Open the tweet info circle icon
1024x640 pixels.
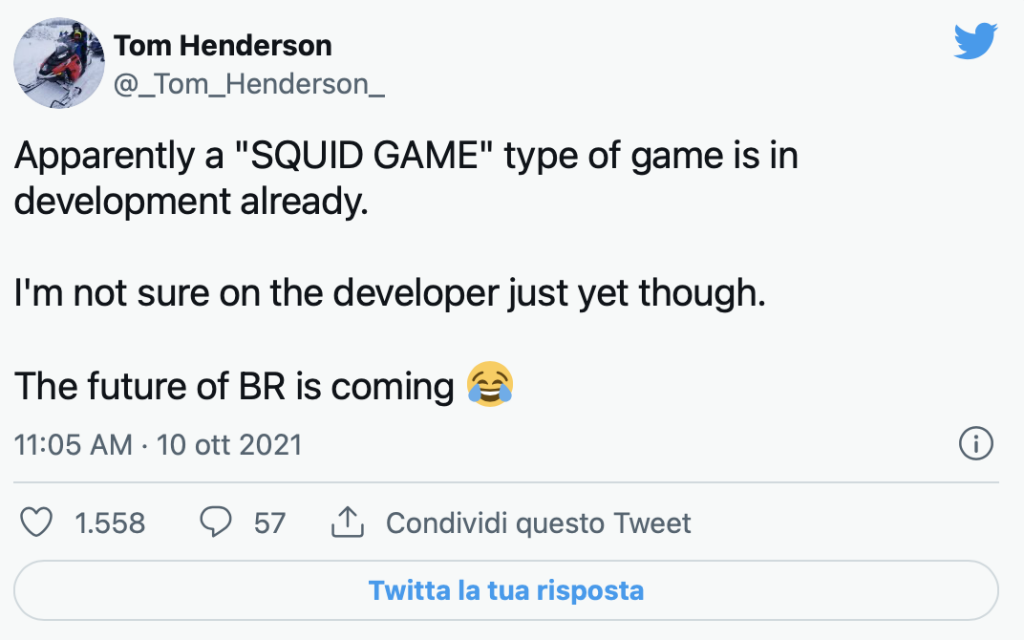(x=975, y=443)
